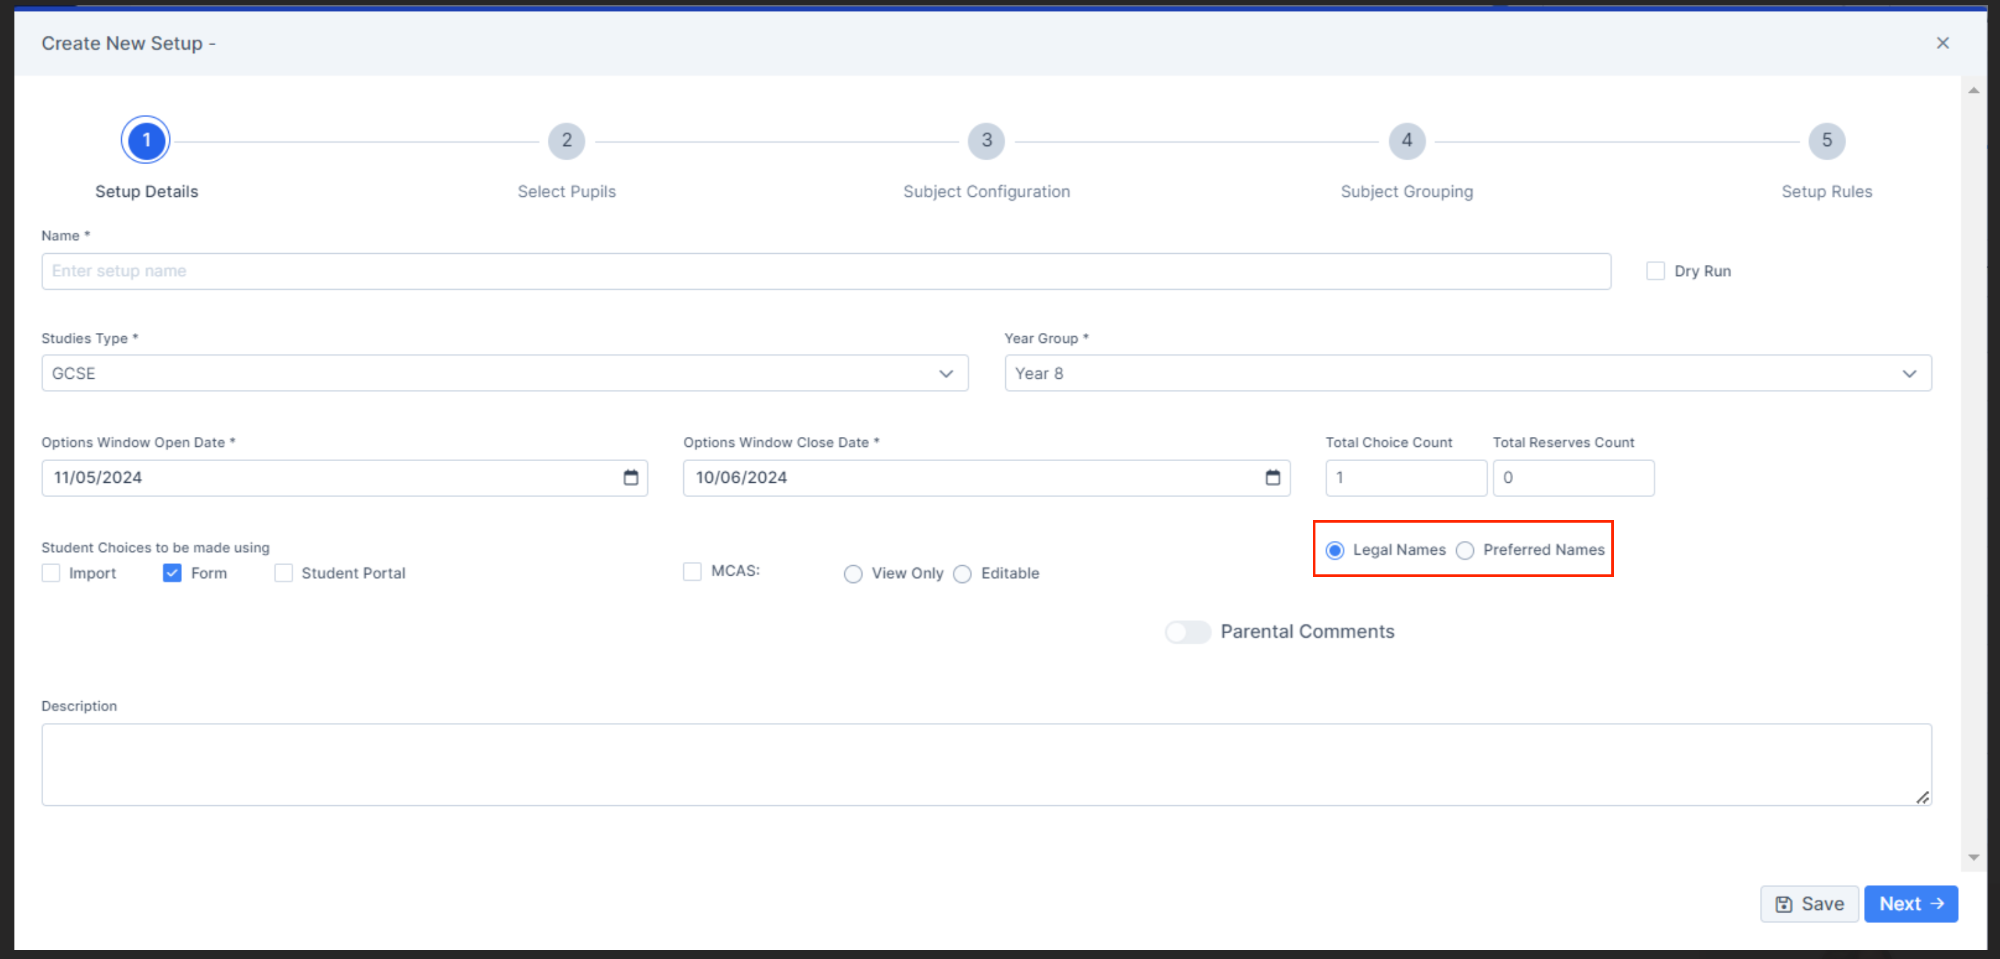Click the Select Pupils step label
Screen dimensions: 2000x959
click(566, 191)
